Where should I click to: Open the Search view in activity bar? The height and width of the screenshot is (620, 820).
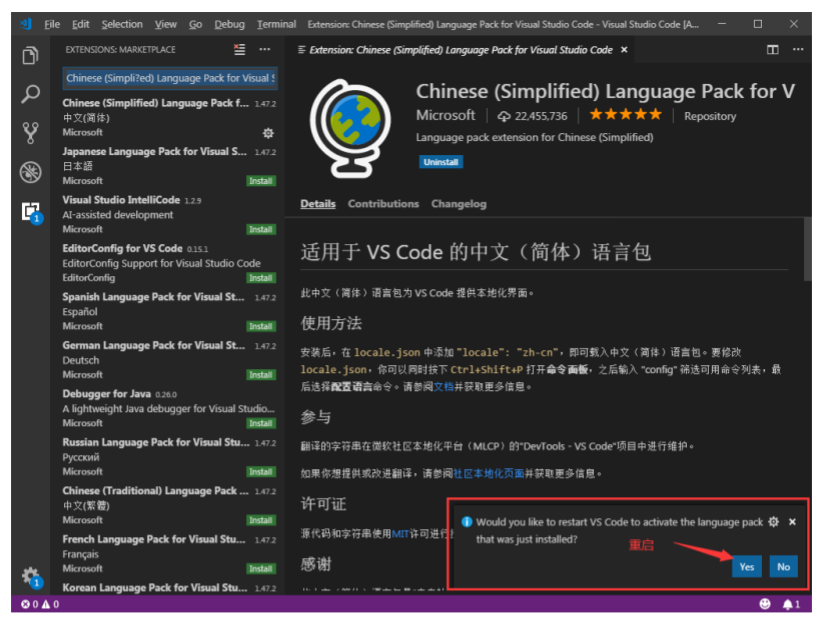tap(30, 94)
